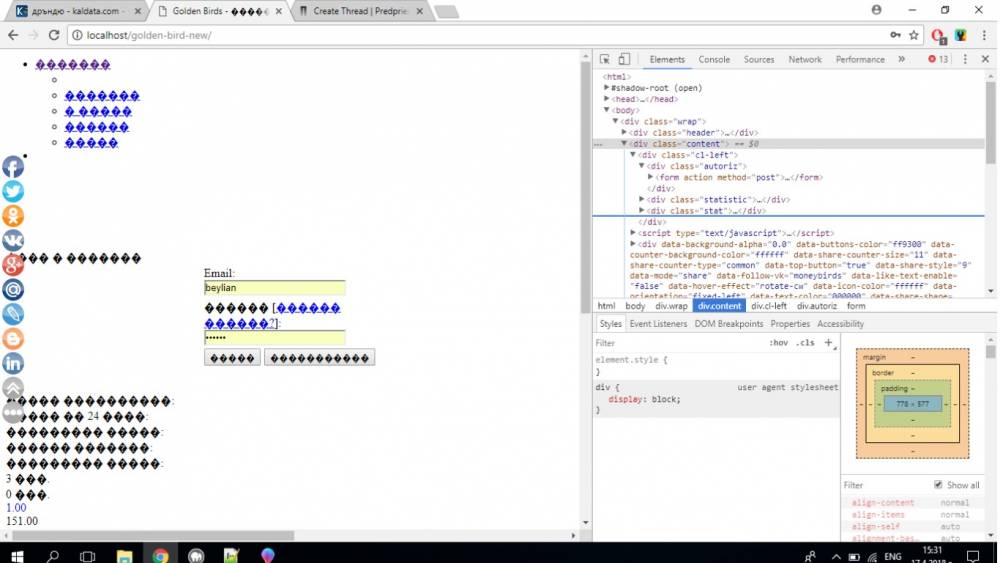Image resolution: width=1000 pixels, height=563 pixels.
Task: Expand the head element node
Action: coord(607,99)
